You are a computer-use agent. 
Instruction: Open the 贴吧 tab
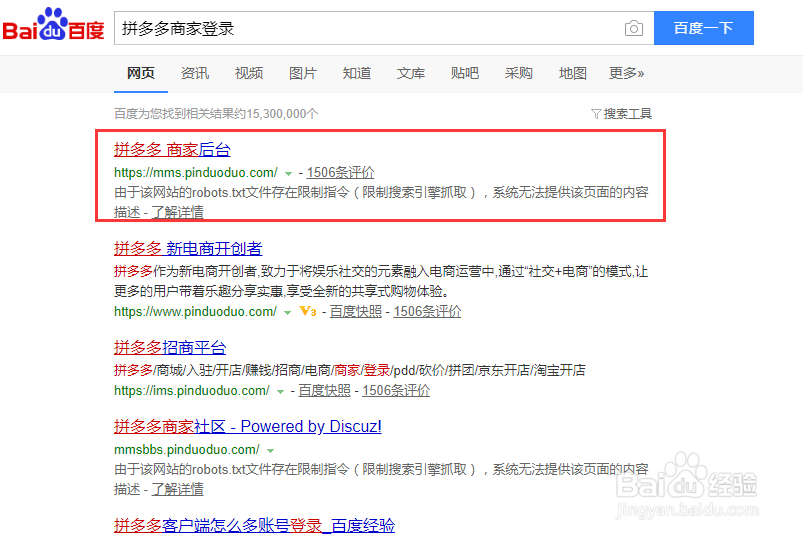pos(464,73)
